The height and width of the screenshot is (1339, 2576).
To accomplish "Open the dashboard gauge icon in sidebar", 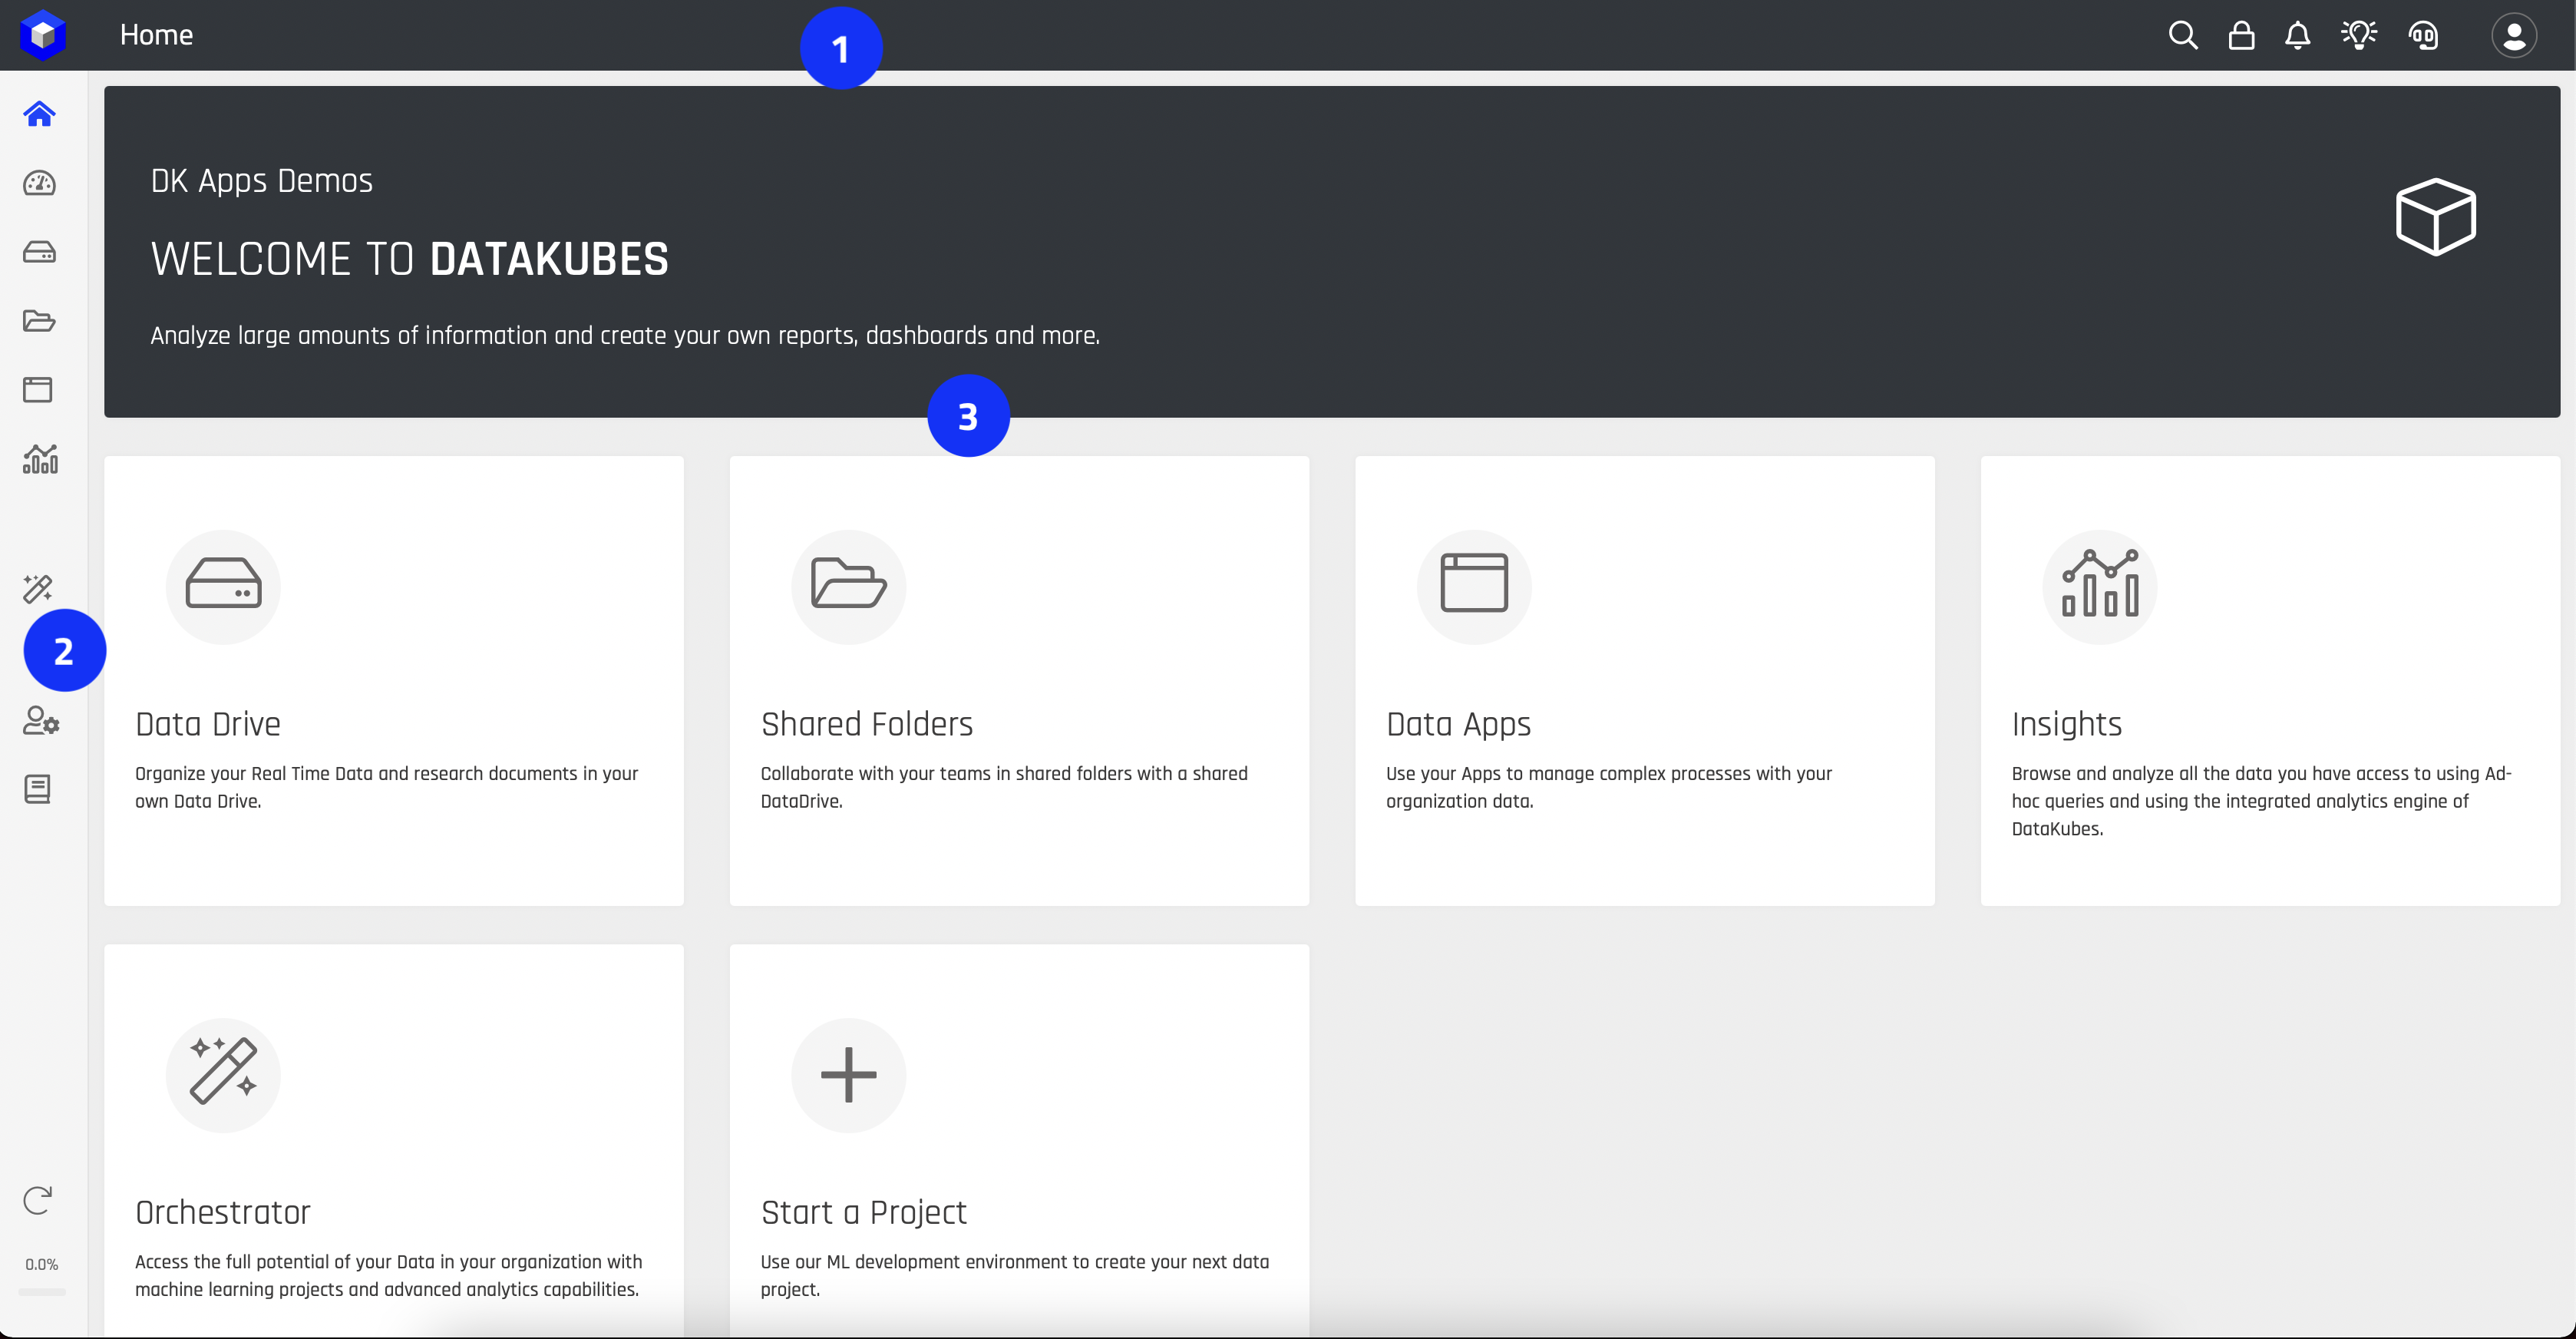I will pyautogui.click(x=39, y=183).
